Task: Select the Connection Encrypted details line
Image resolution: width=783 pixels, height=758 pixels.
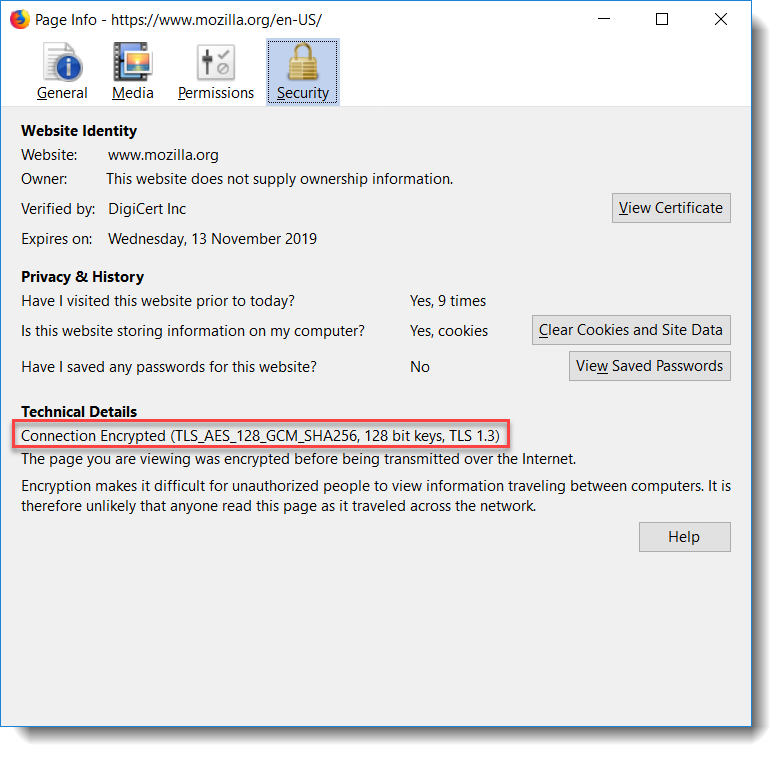Action: point(260,436)
